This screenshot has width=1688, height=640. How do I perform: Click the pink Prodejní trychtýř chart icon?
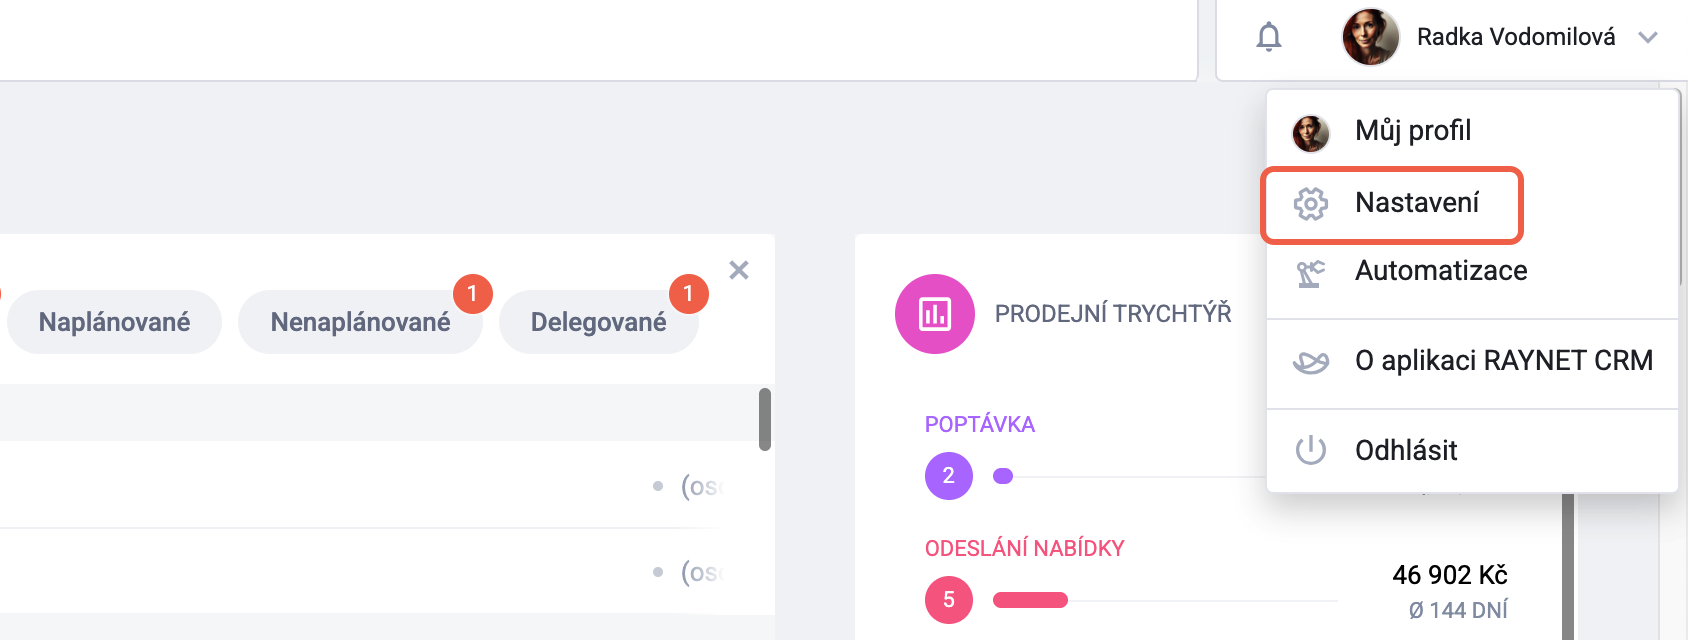[934, 314]
